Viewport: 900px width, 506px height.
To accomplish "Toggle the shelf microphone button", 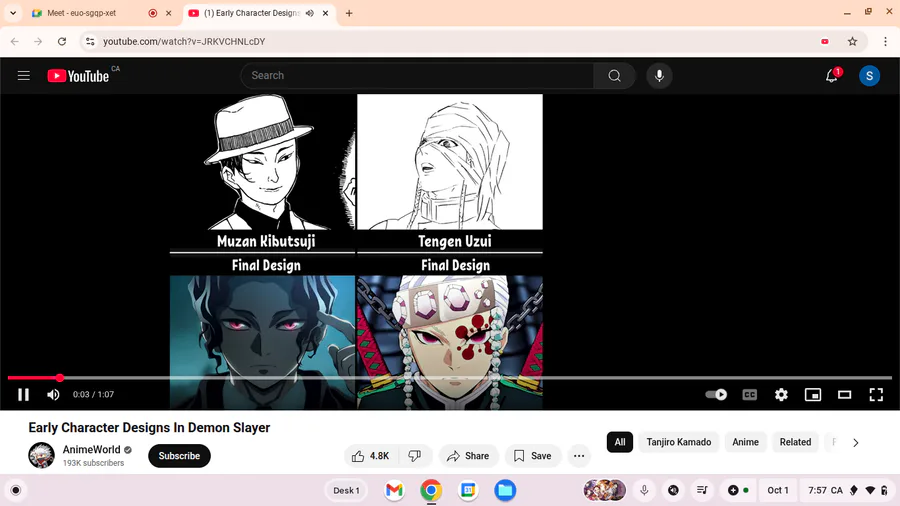I will coord(644,491).
